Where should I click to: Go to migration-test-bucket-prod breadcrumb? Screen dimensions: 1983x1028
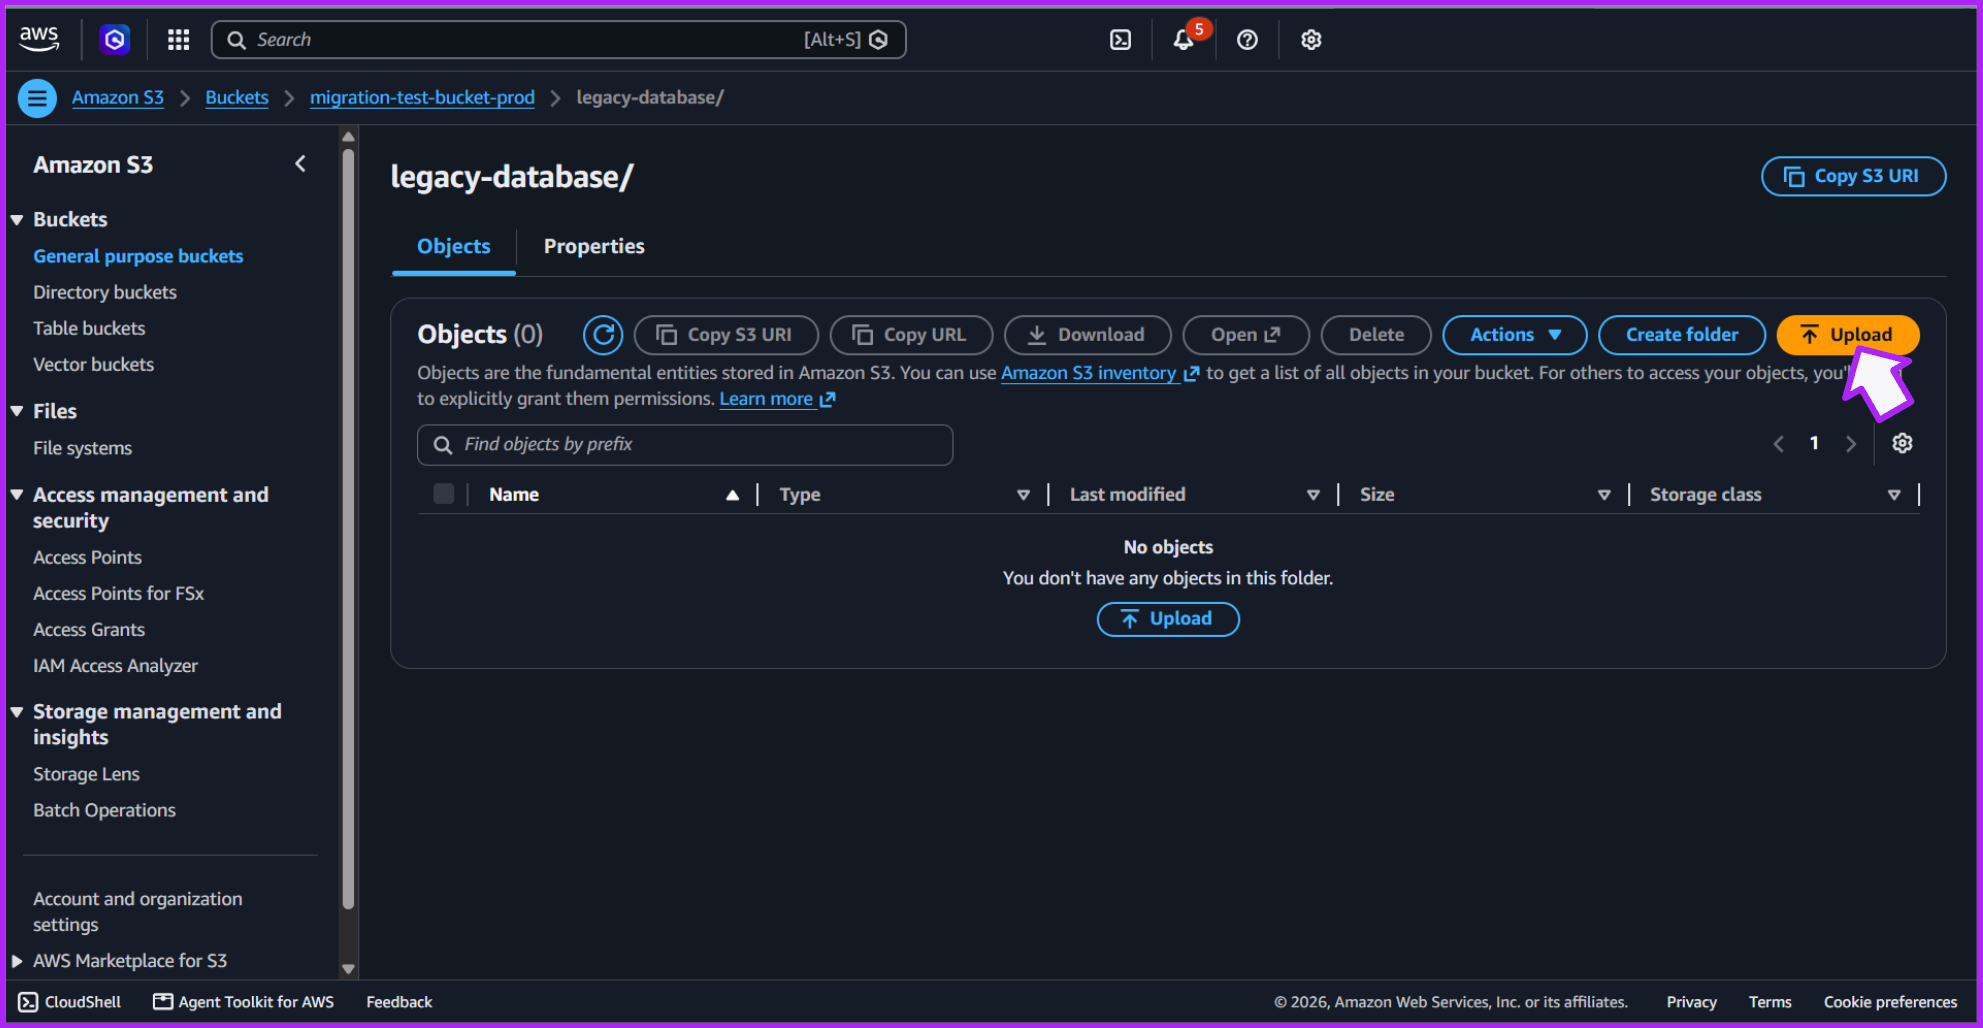[x=422, y=98]
